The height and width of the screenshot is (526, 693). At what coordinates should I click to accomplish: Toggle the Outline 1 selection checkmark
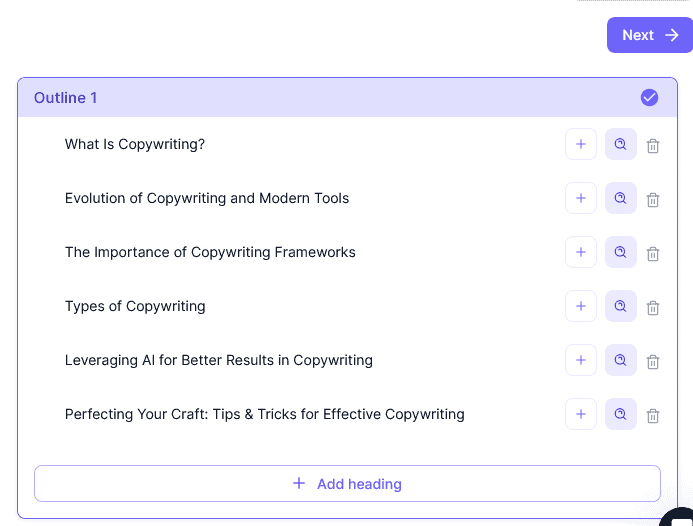tap(649, 98)
